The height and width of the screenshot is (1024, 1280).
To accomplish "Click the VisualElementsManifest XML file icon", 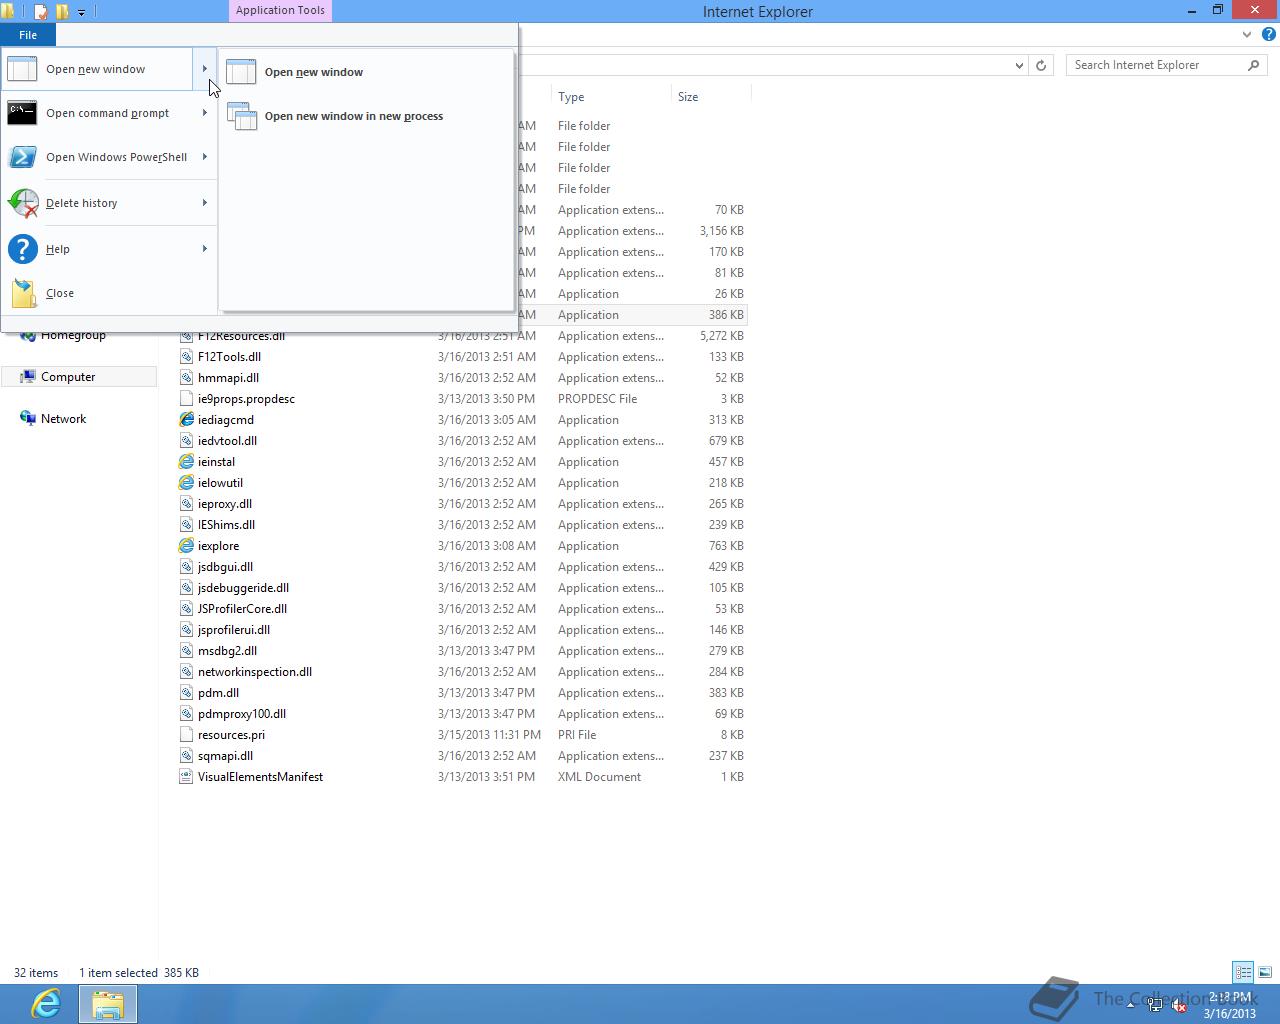I will [186, 777].
